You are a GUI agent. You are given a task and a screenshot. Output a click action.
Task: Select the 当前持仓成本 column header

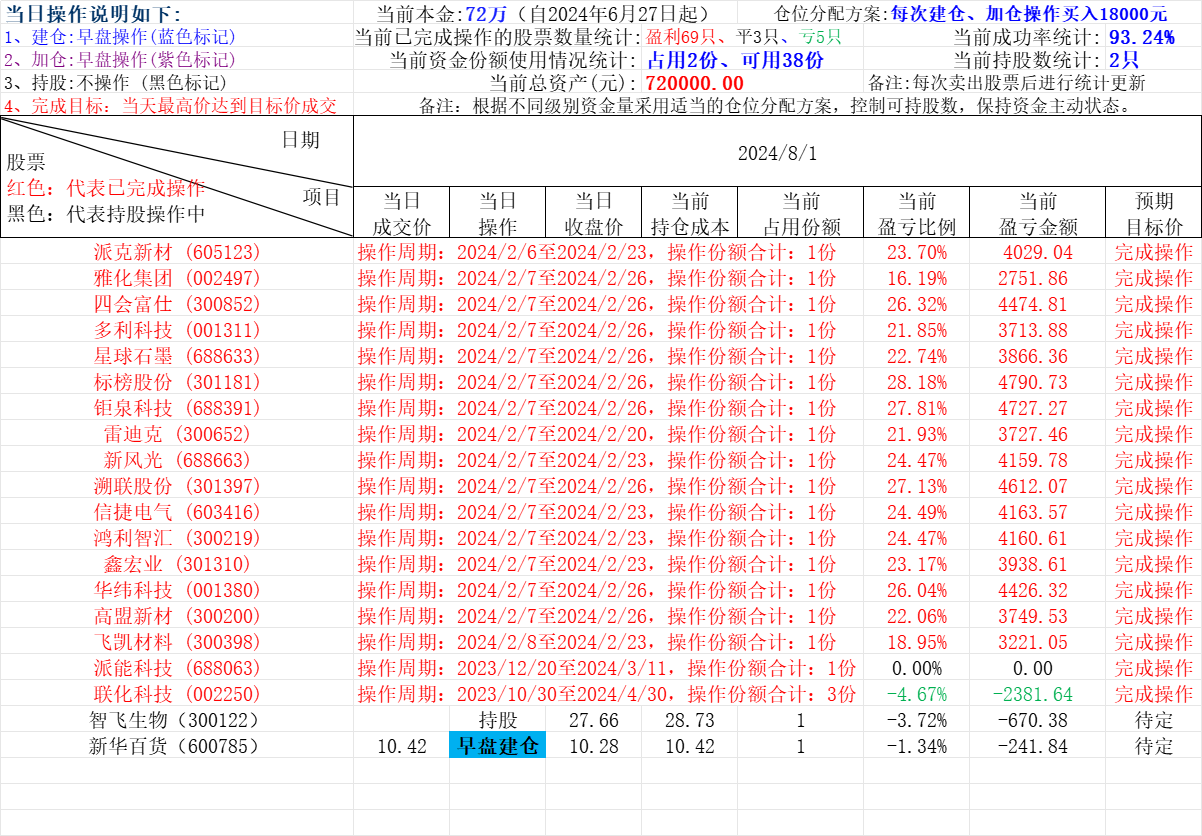(x=689, y=214)
